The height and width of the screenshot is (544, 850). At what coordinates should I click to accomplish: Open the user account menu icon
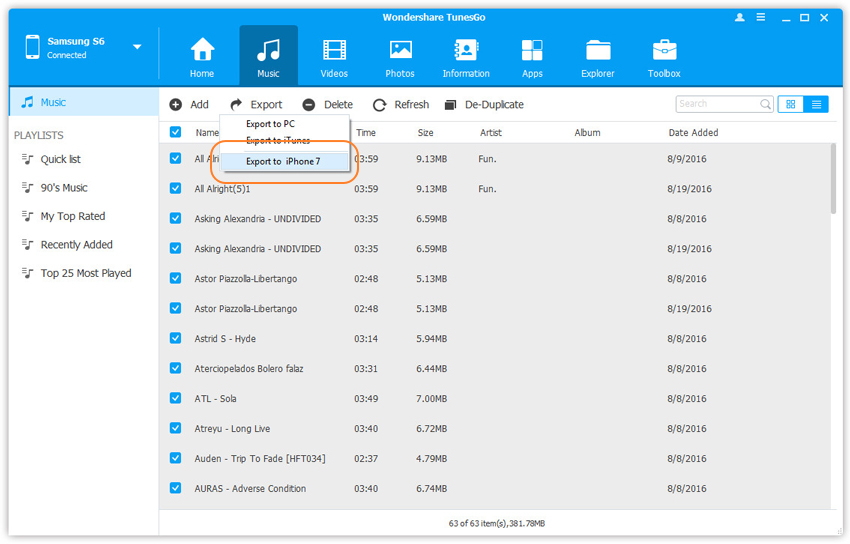tap(740, 17)
